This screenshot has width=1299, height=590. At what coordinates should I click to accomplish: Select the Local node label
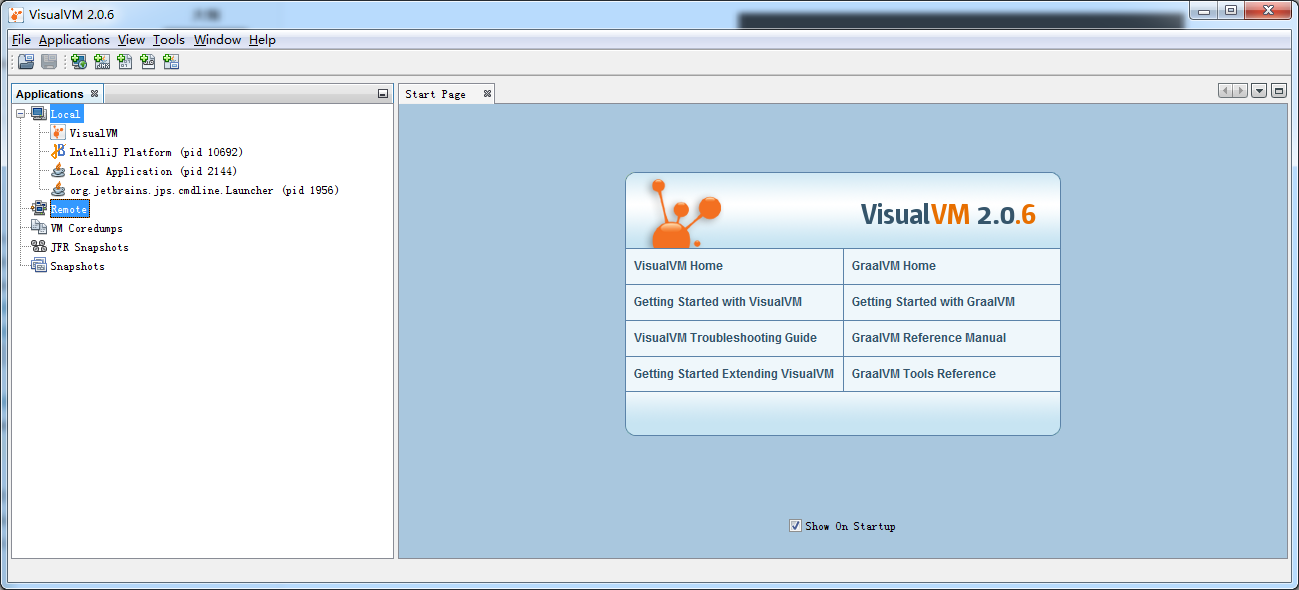click(x=66, y=114)
